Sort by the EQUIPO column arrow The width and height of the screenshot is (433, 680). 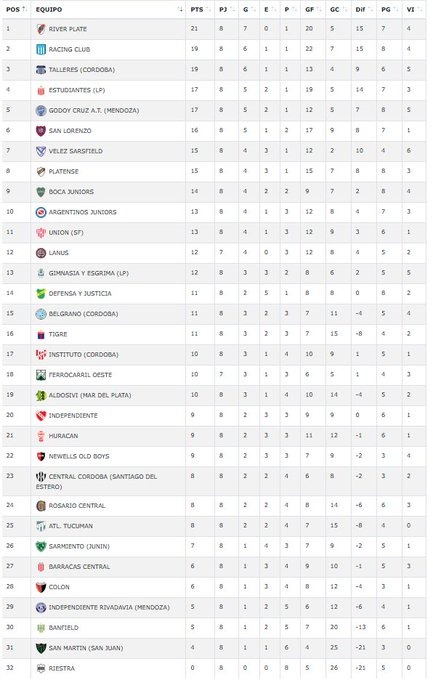pos(180,10)
